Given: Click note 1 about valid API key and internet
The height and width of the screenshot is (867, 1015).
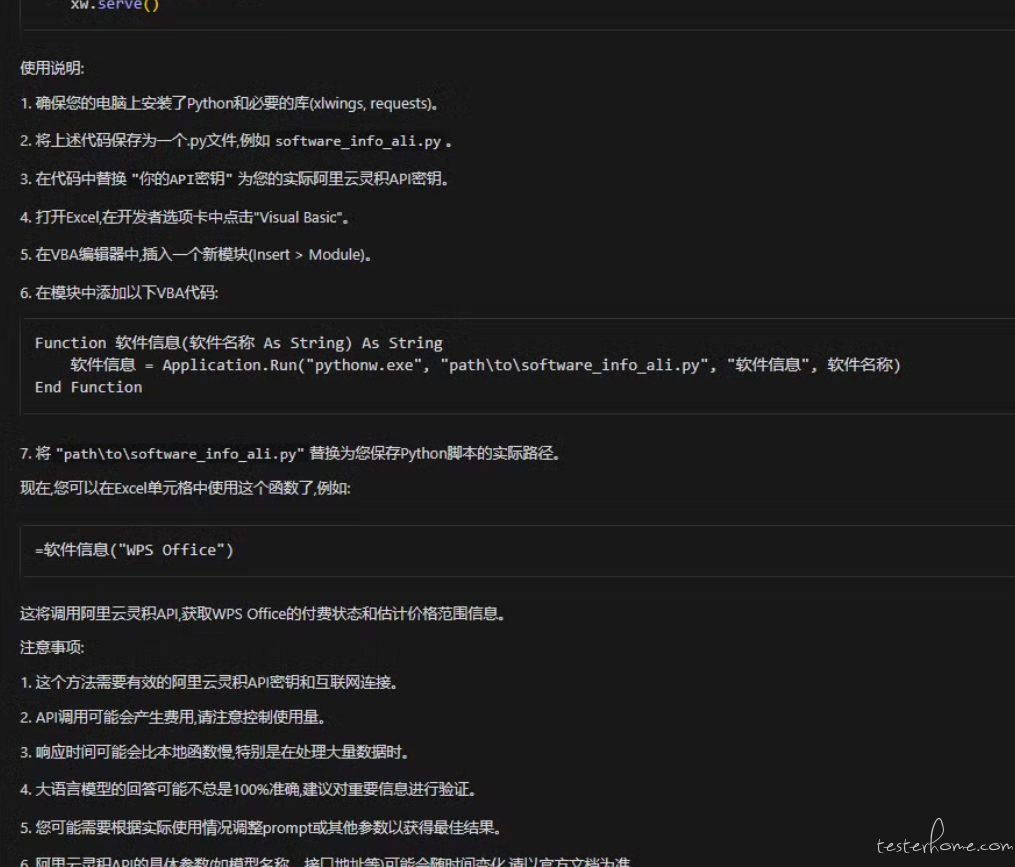Looking at the screenshot, I should click(208, 682).
